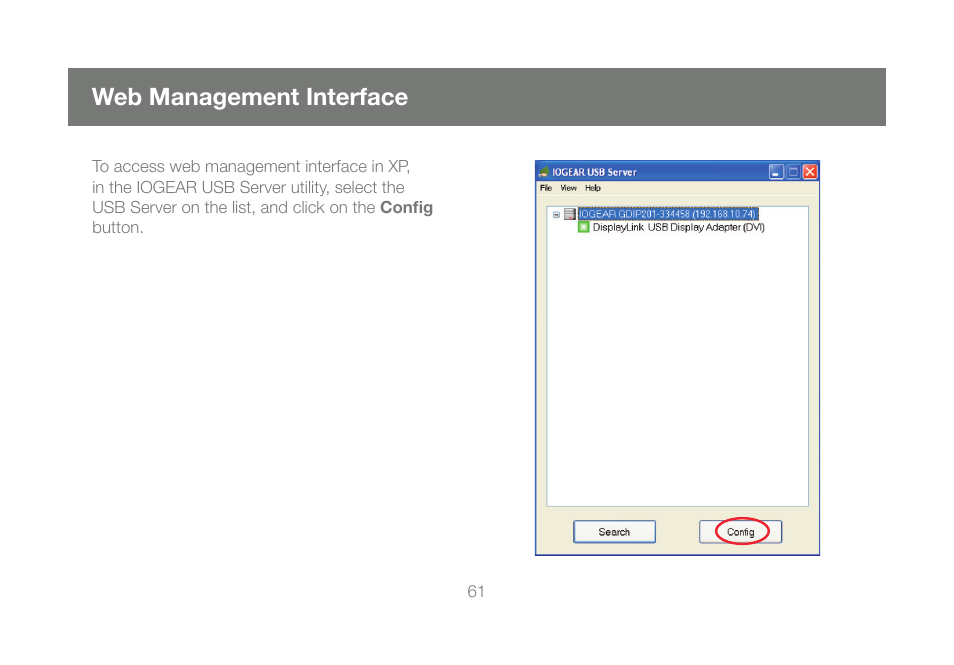Image resolution: width=954 pixels, height=665 pixels.
Task: Open the File menu
Action: pos(546,188)
